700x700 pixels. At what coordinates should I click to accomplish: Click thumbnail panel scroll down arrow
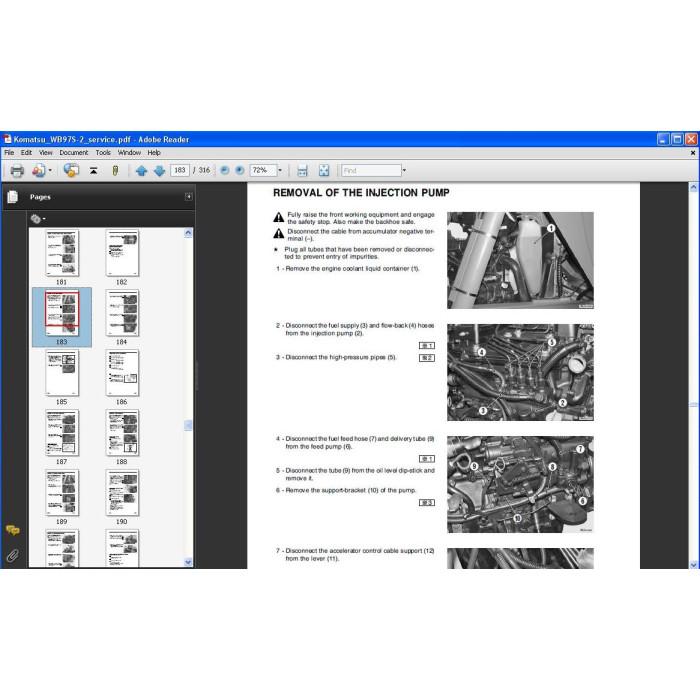[188, 562]
